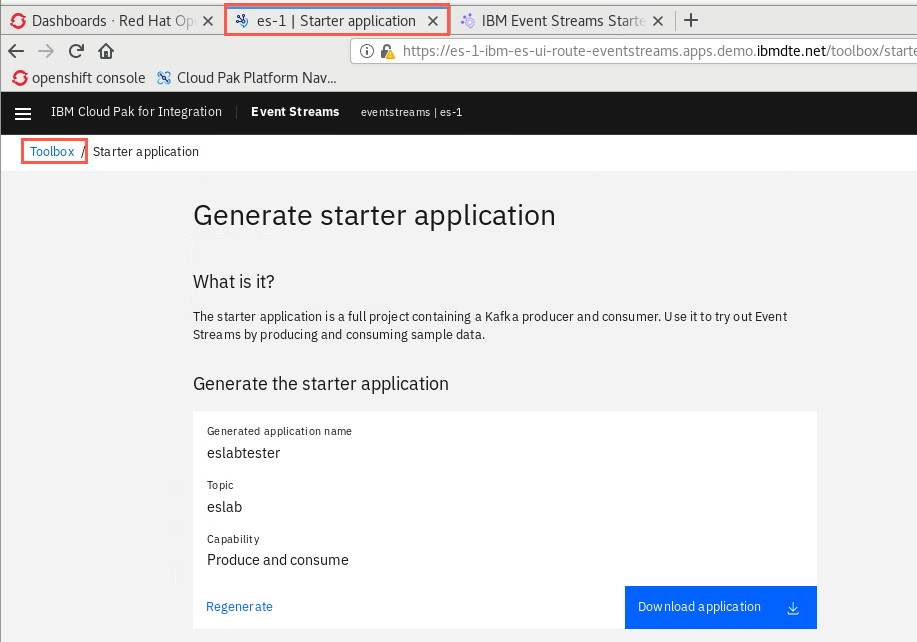The image size is (917, 642).
Task: Switch to Dashboards Red Hat OpenShift tab
Action: coord(103,21)
